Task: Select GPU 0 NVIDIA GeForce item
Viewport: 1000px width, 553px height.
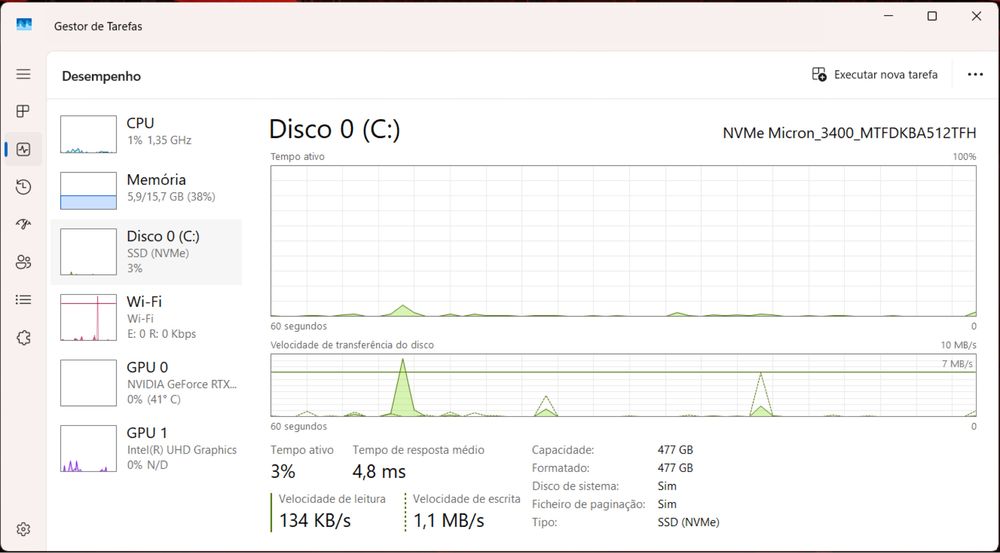Action: point(146,383)
